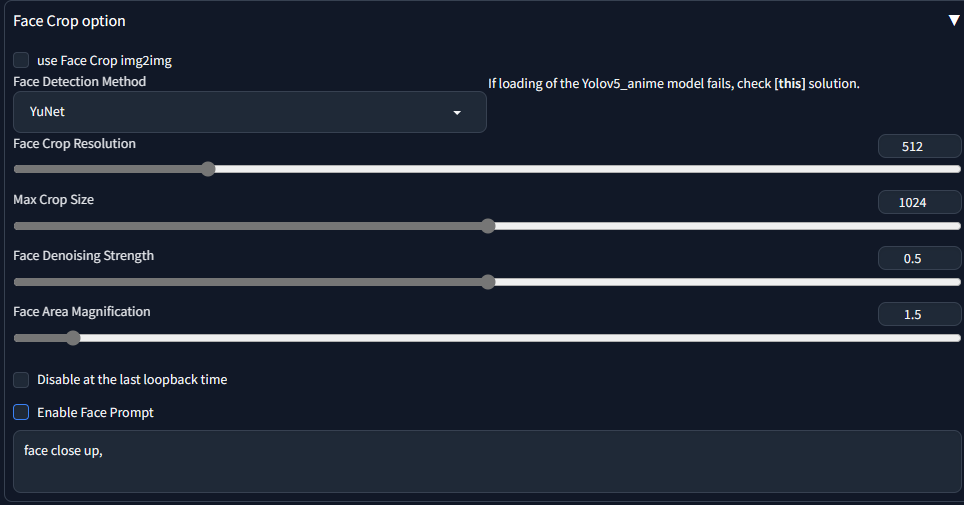Image resolution: width=964 pixels, height=505 pixels.
Task: Click the Face Area Magnification value box
Action: tap(919, 314)
